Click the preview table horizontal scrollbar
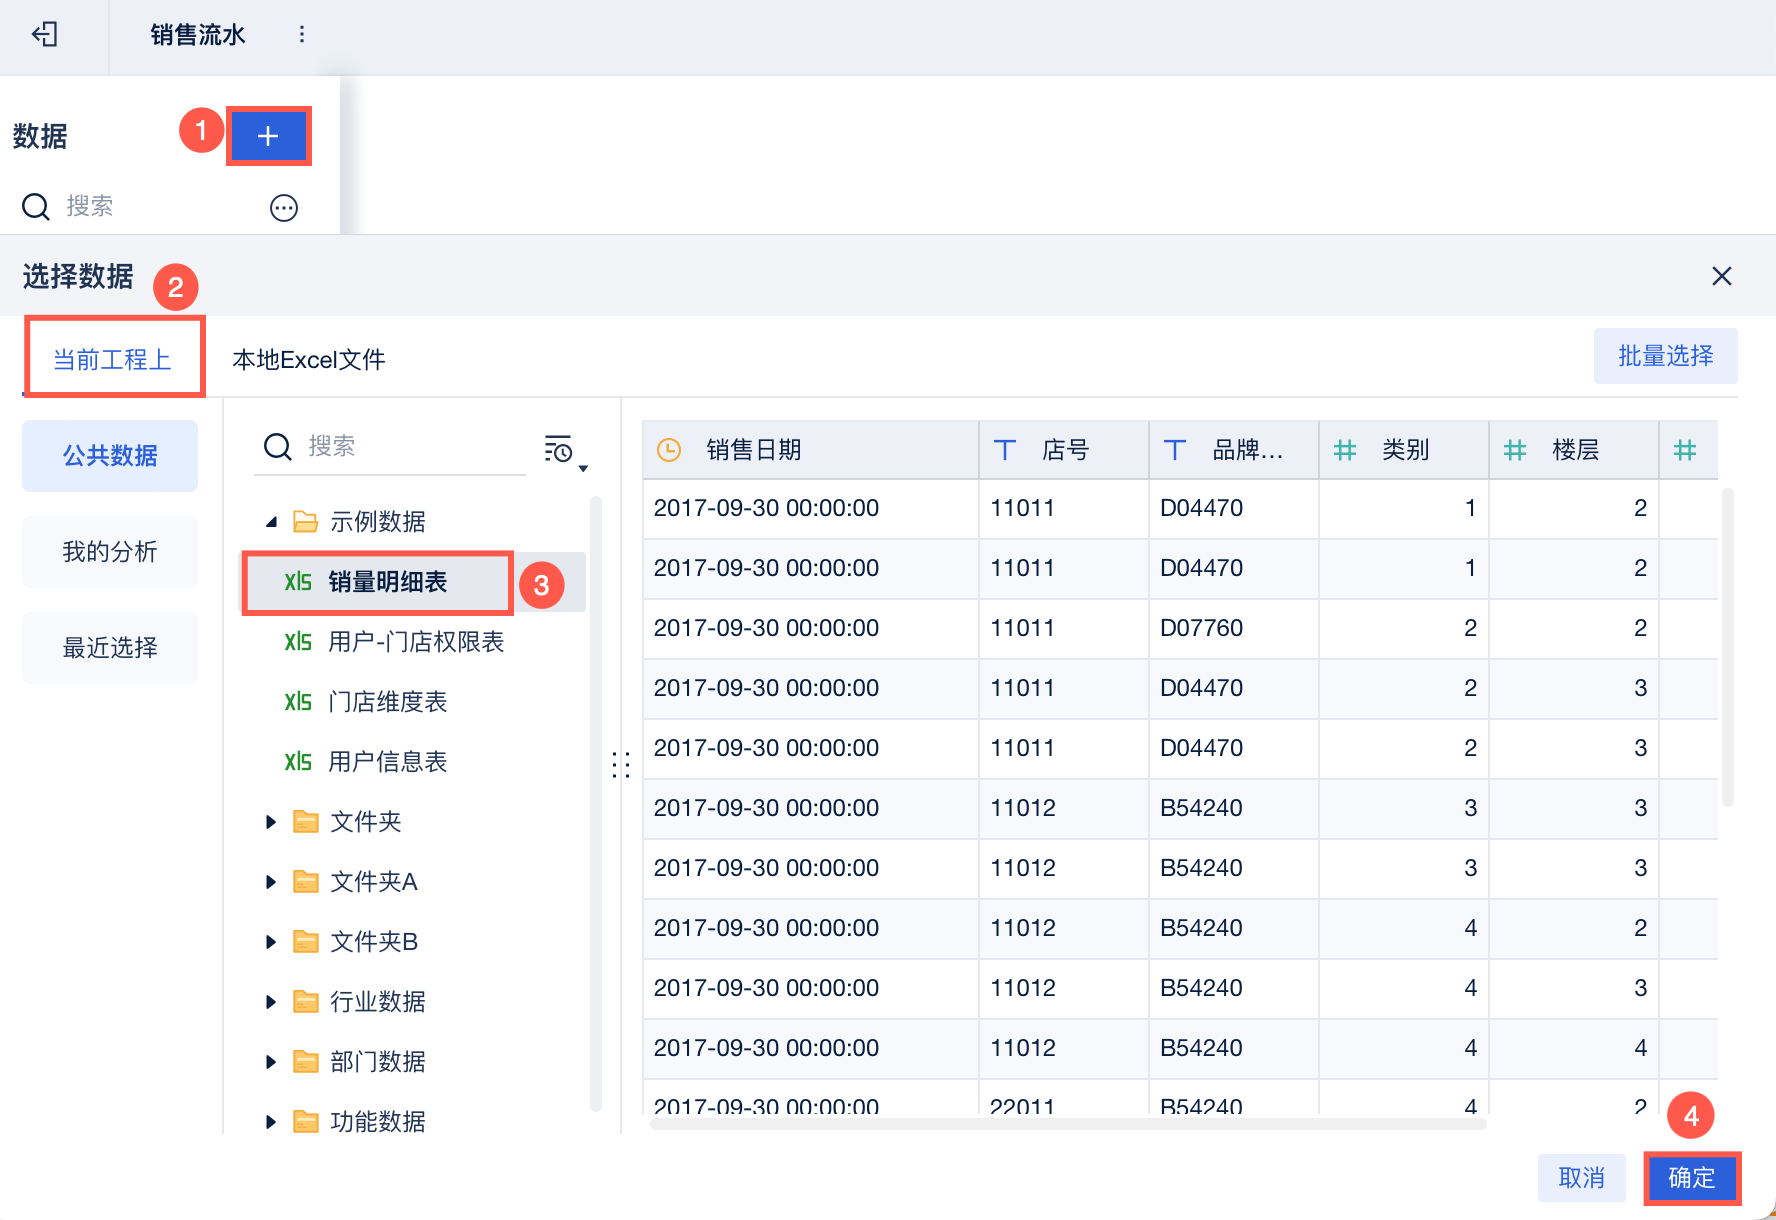The height and width of the screenshot is (1220, 1776). click(1068, 1124)
